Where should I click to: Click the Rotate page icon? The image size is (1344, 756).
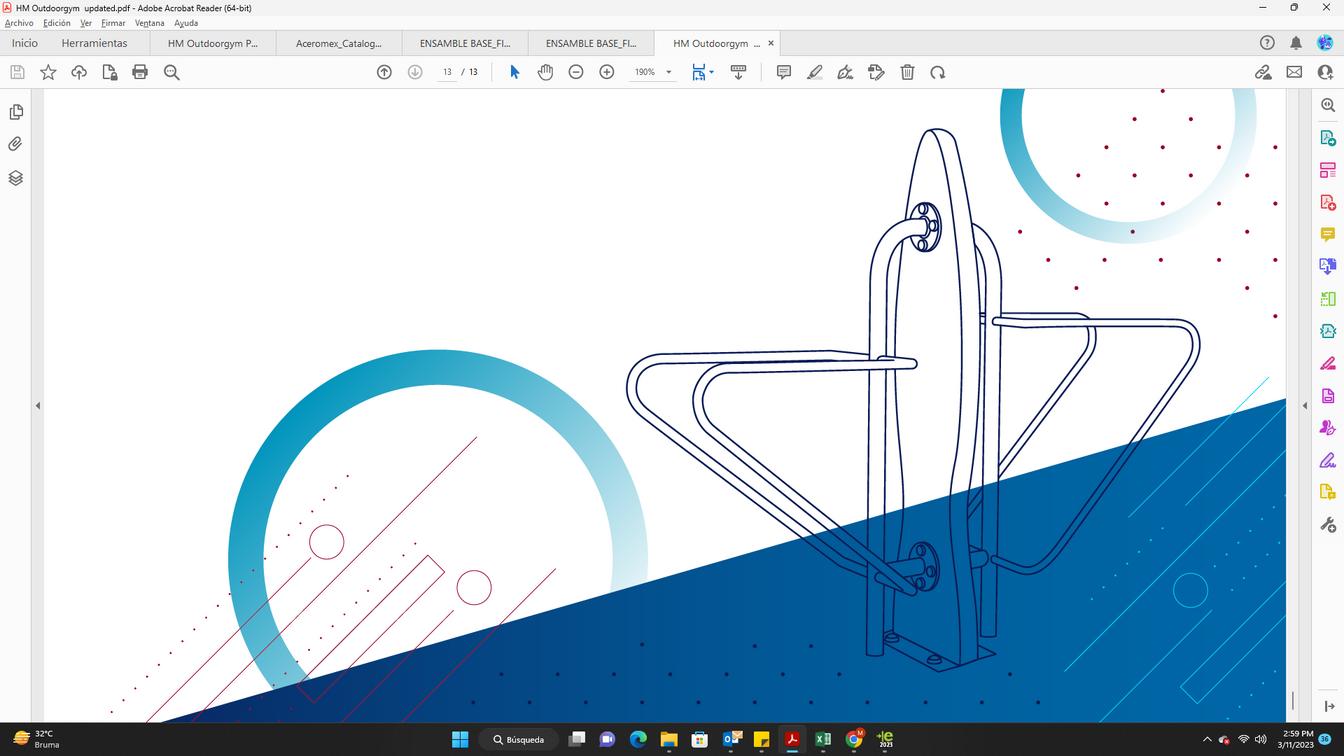pyautogui.click(x=938, y=72)
